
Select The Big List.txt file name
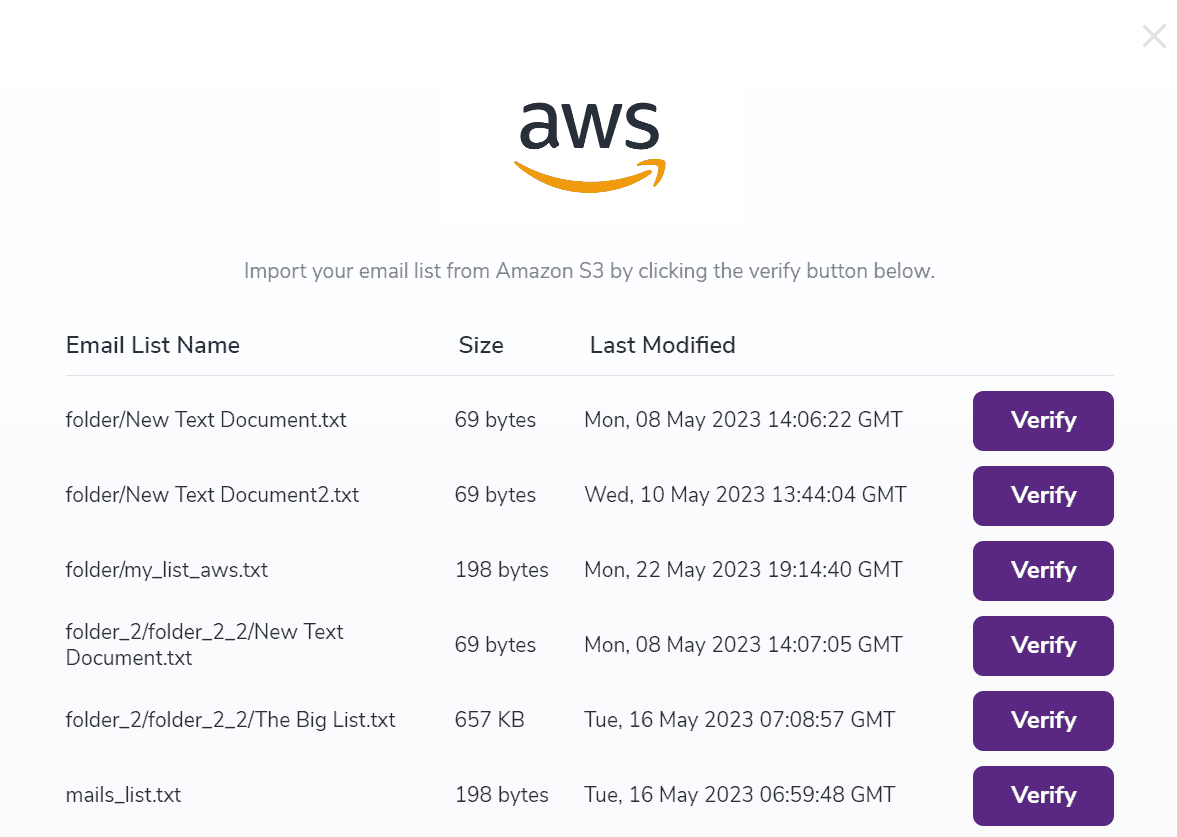tap(230, 719)
